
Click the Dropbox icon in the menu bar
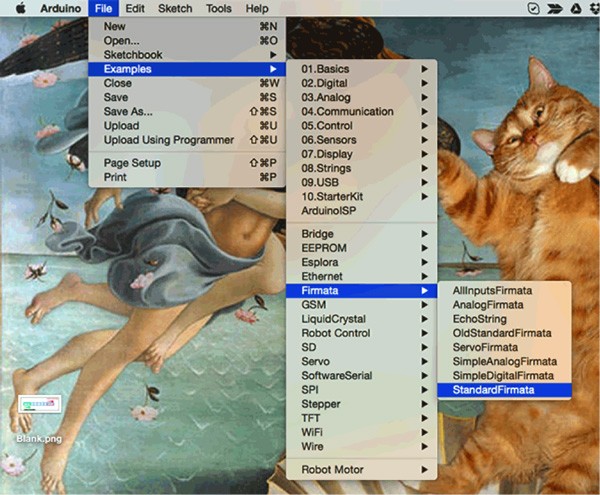594,8
